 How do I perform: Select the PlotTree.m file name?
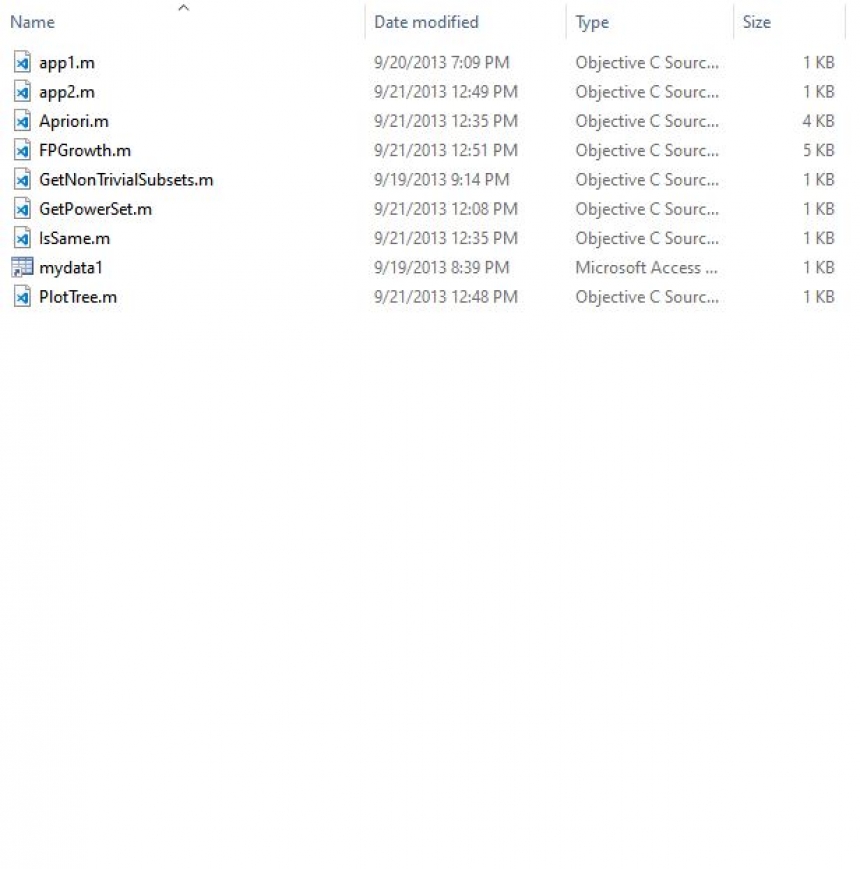(x=78, y=297)
